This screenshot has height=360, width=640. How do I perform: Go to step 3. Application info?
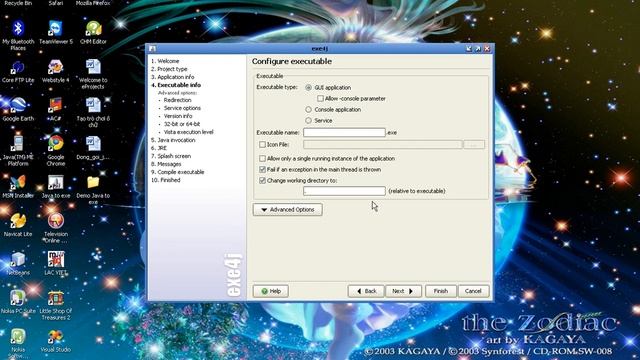(x=173, y=77)
